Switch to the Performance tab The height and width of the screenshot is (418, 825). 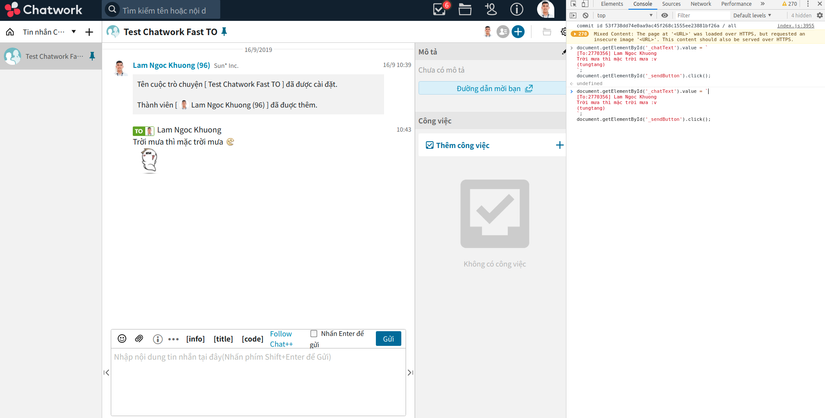tap(736, 4)
